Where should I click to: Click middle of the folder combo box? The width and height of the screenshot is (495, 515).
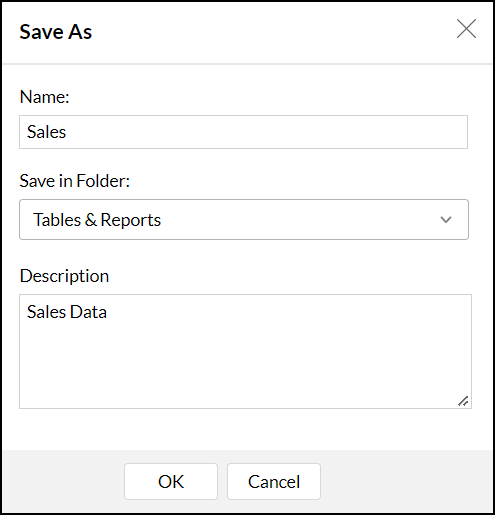coord(244,220)
